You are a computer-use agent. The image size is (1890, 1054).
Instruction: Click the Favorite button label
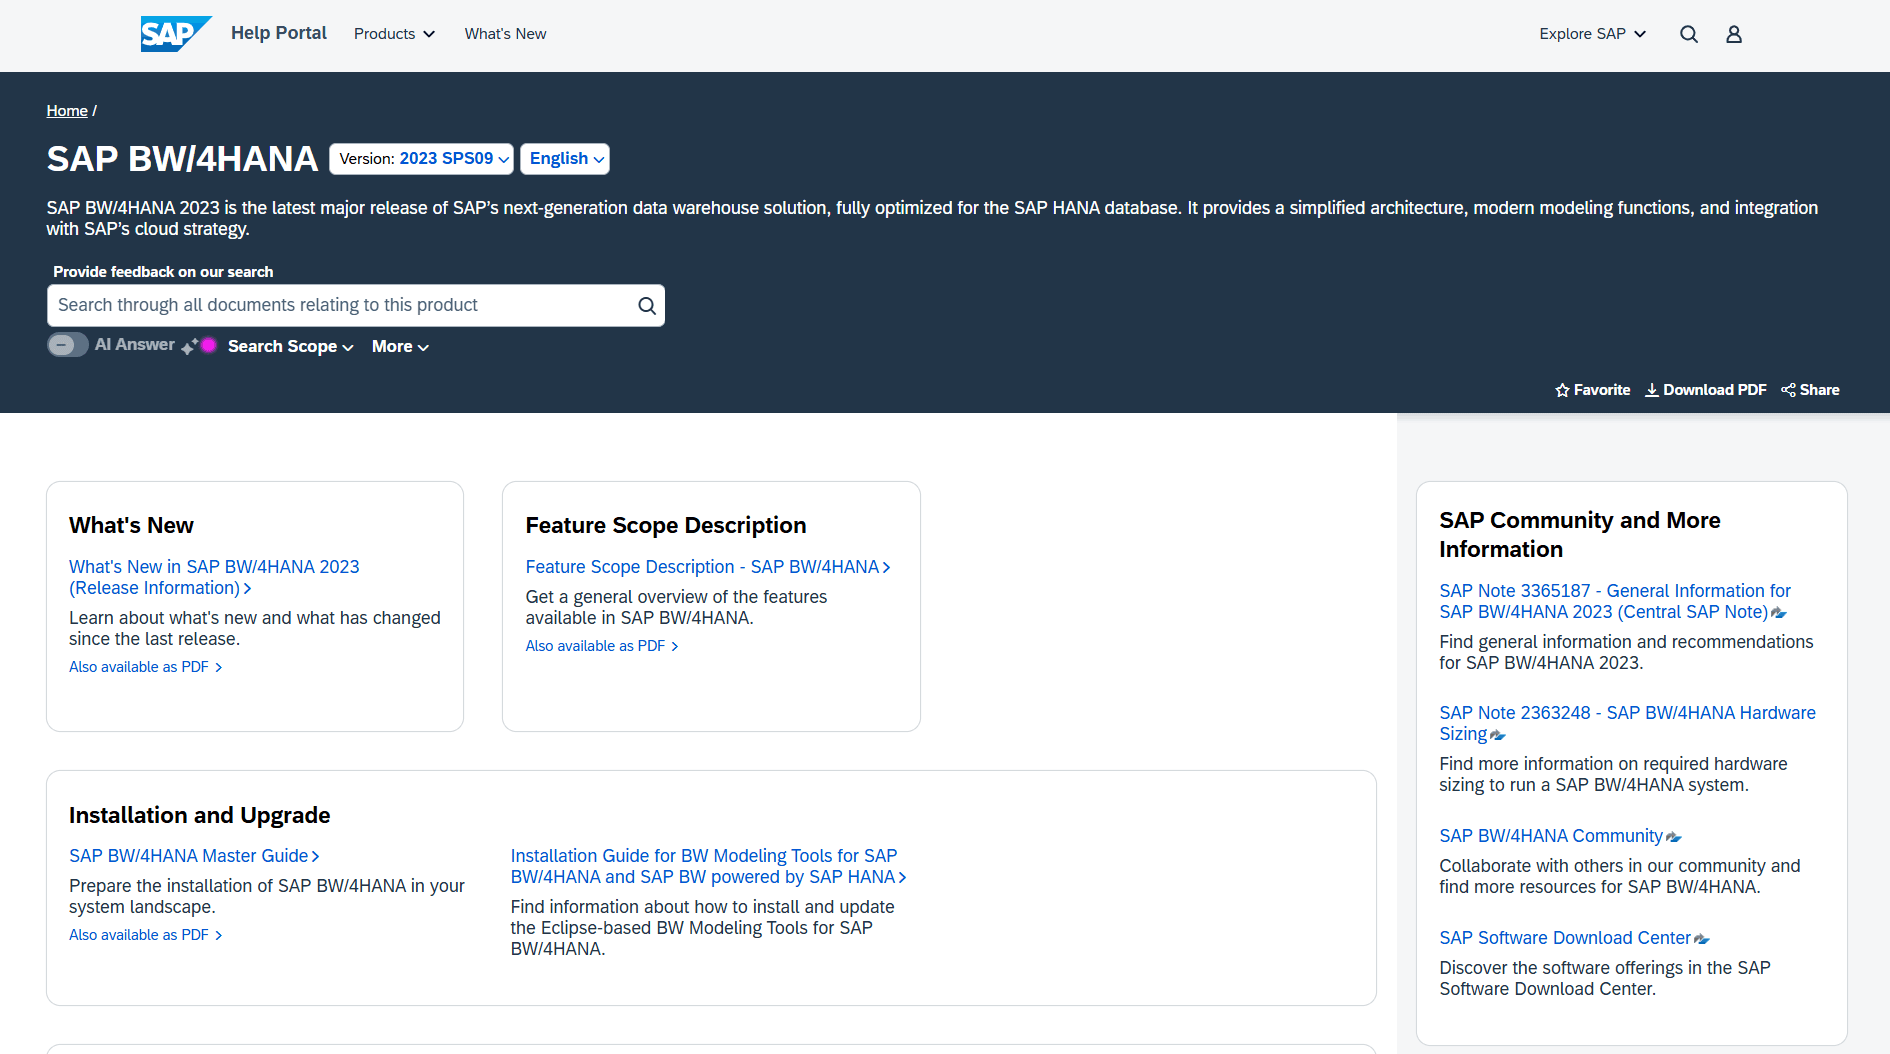1602,390
